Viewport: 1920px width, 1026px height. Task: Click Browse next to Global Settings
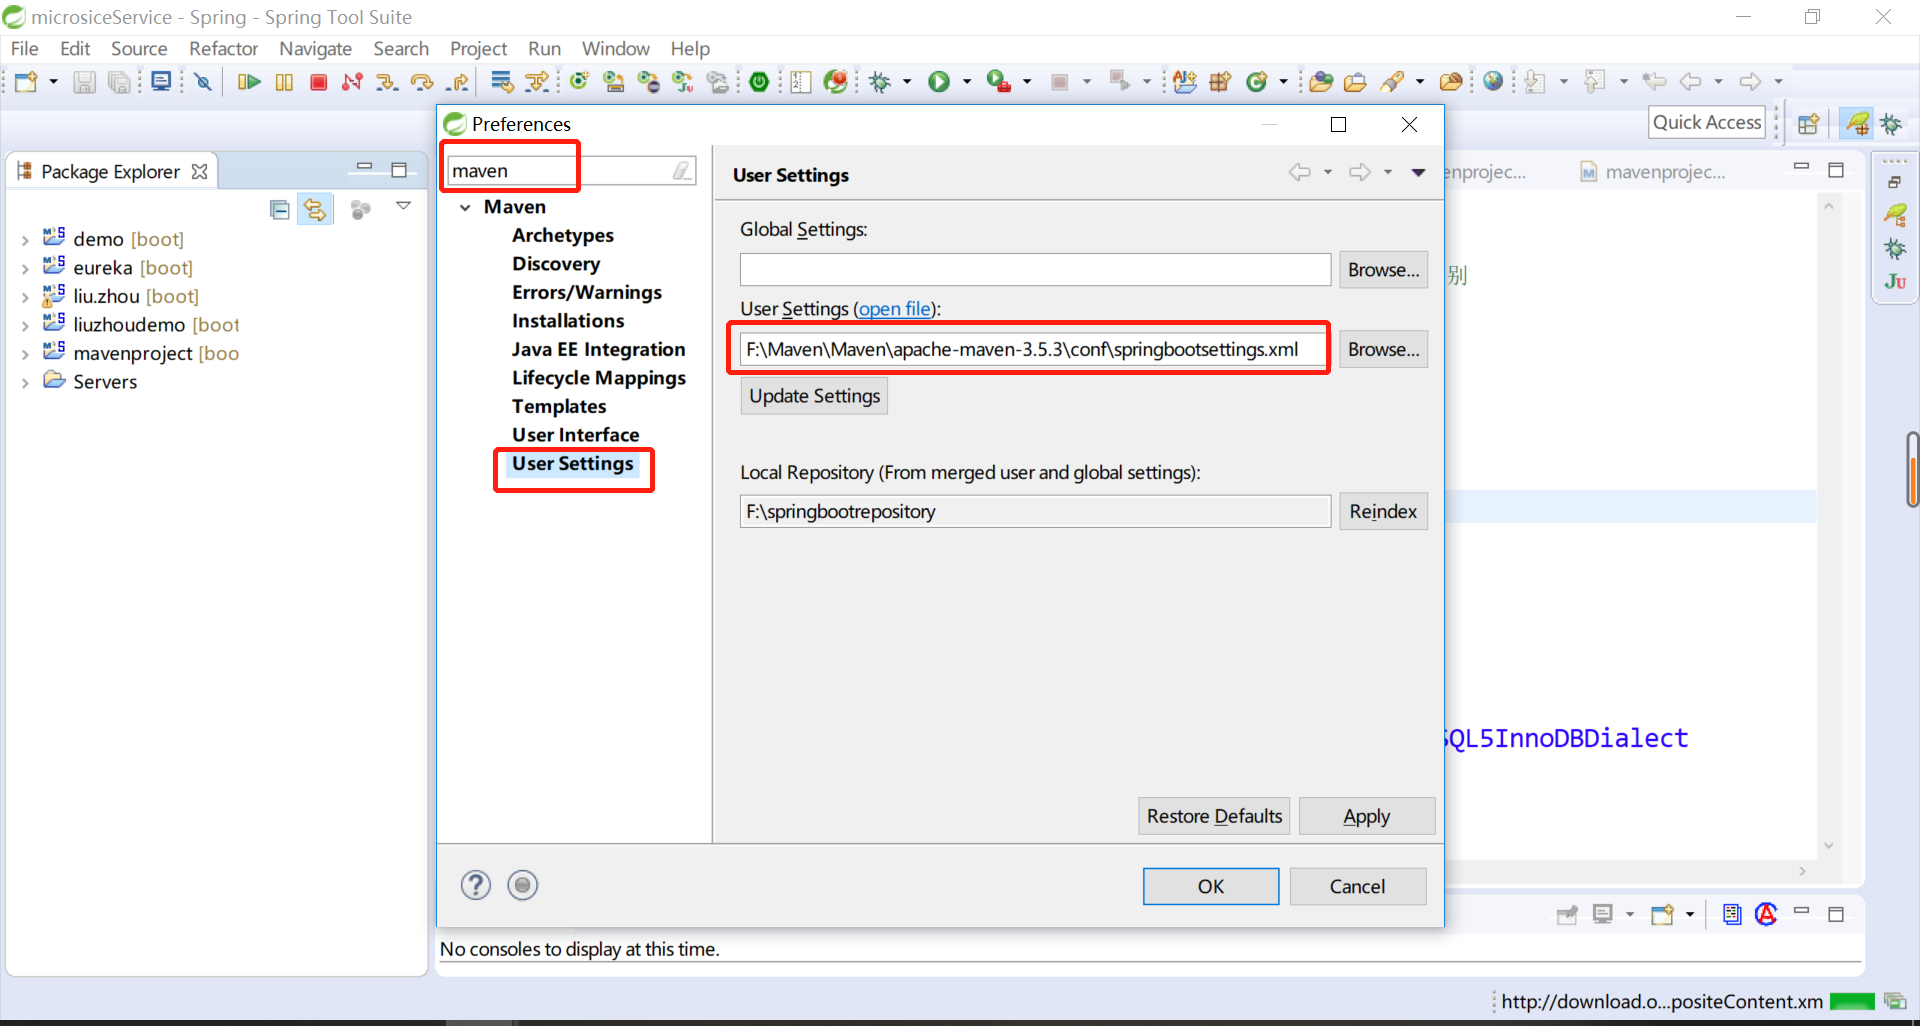pyautogui.click(x=1383, y=270)
